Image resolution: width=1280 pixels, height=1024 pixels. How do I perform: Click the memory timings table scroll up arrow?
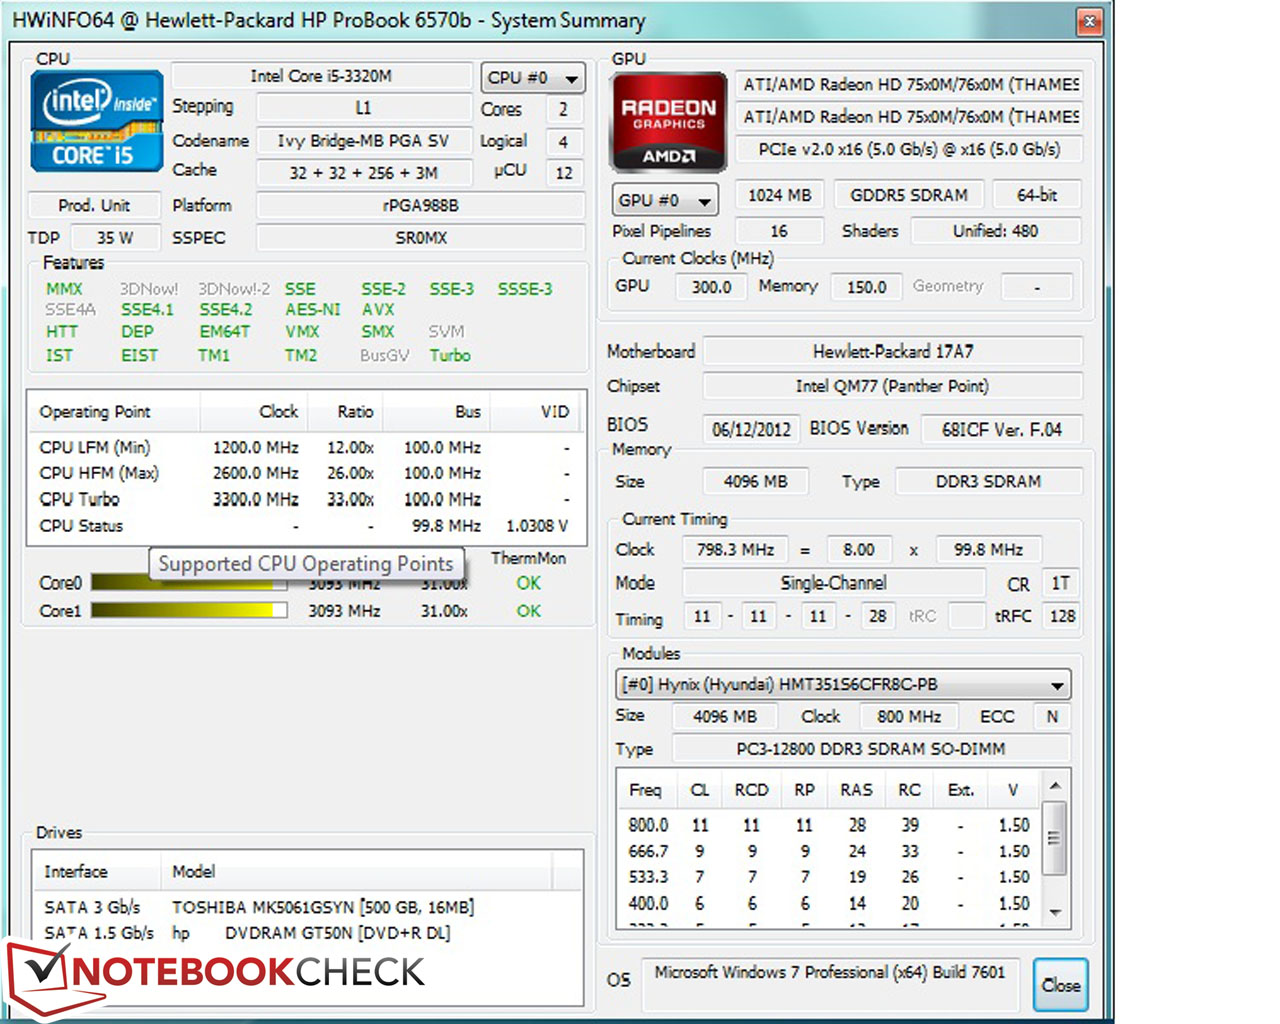[x=1055, y=786]
